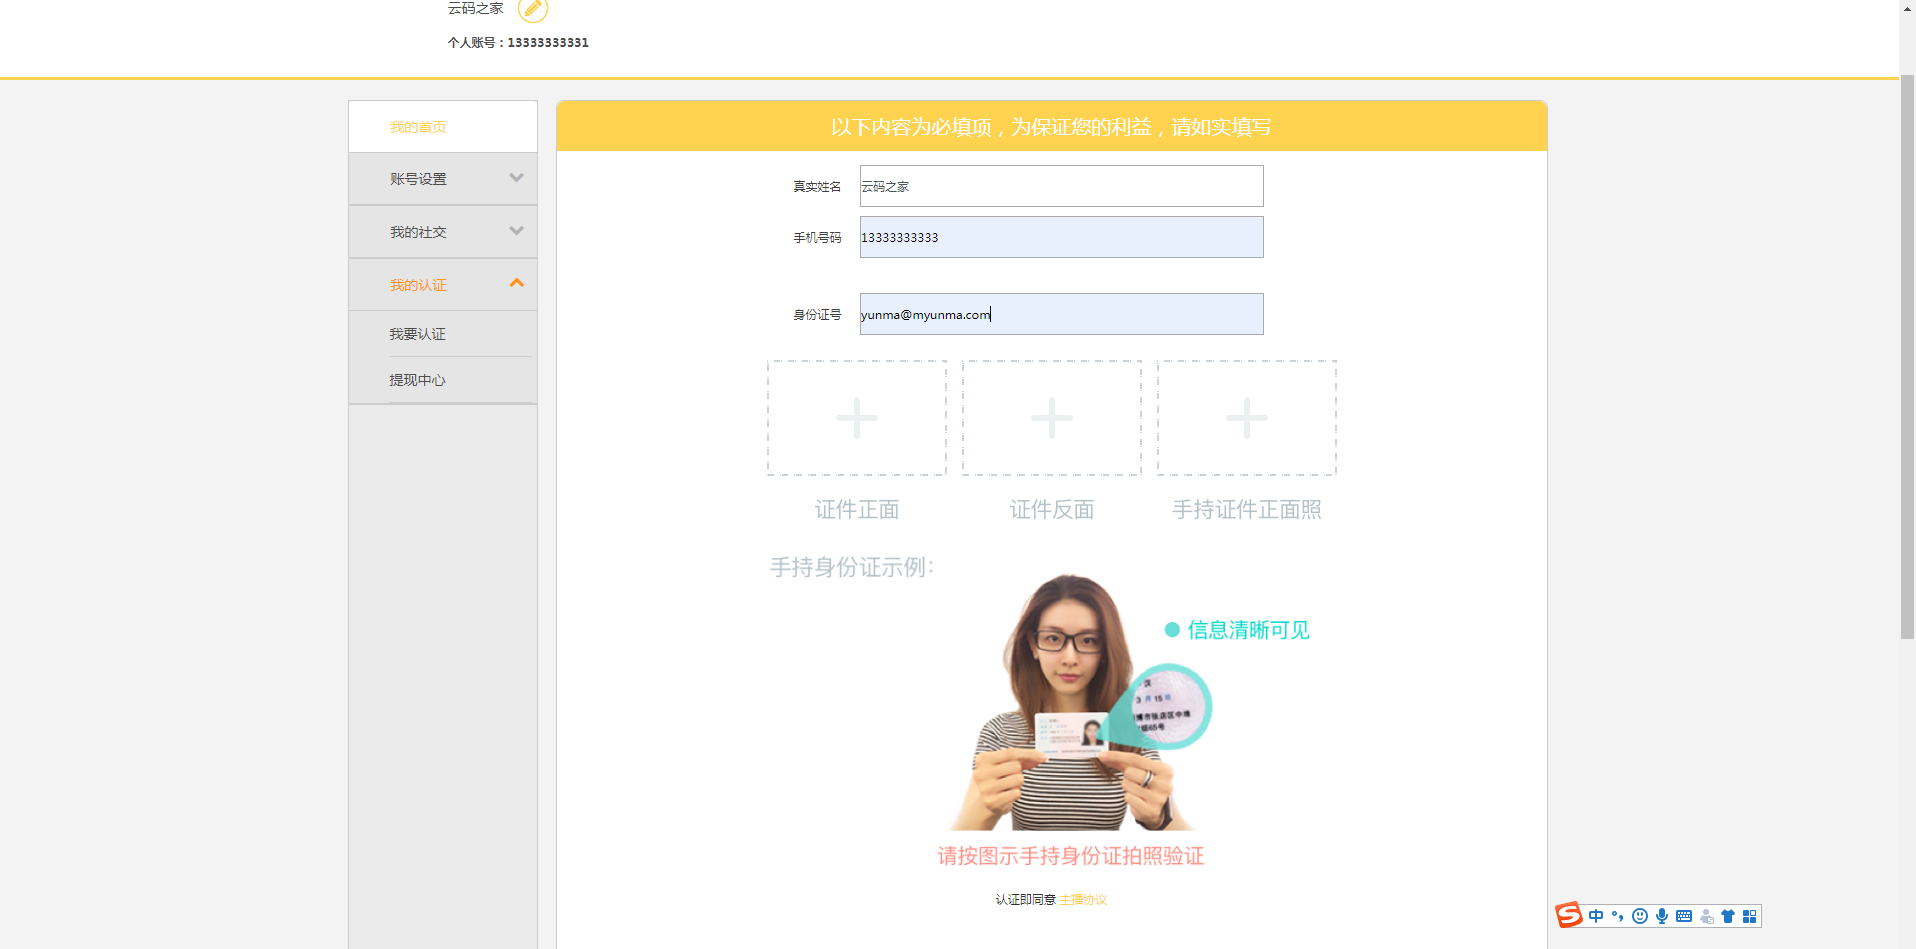Open the Sogou toolbox grid icon

pos(1750,915)
